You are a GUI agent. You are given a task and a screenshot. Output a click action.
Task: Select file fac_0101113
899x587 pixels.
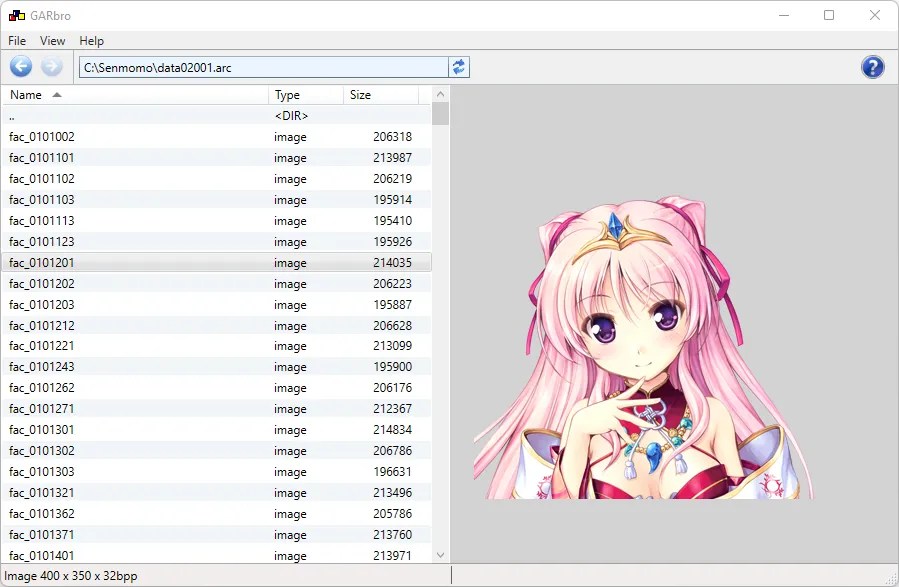tap(217, 221)
